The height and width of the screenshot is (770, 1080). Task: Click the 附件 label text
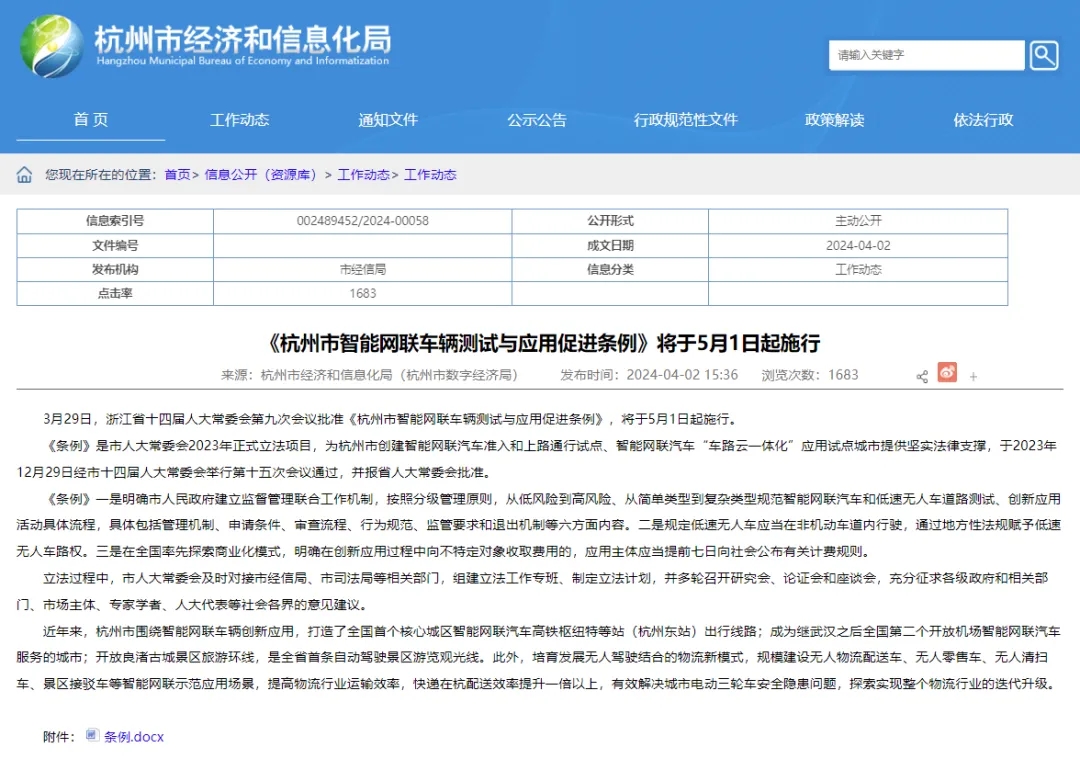tap(59, 737)
